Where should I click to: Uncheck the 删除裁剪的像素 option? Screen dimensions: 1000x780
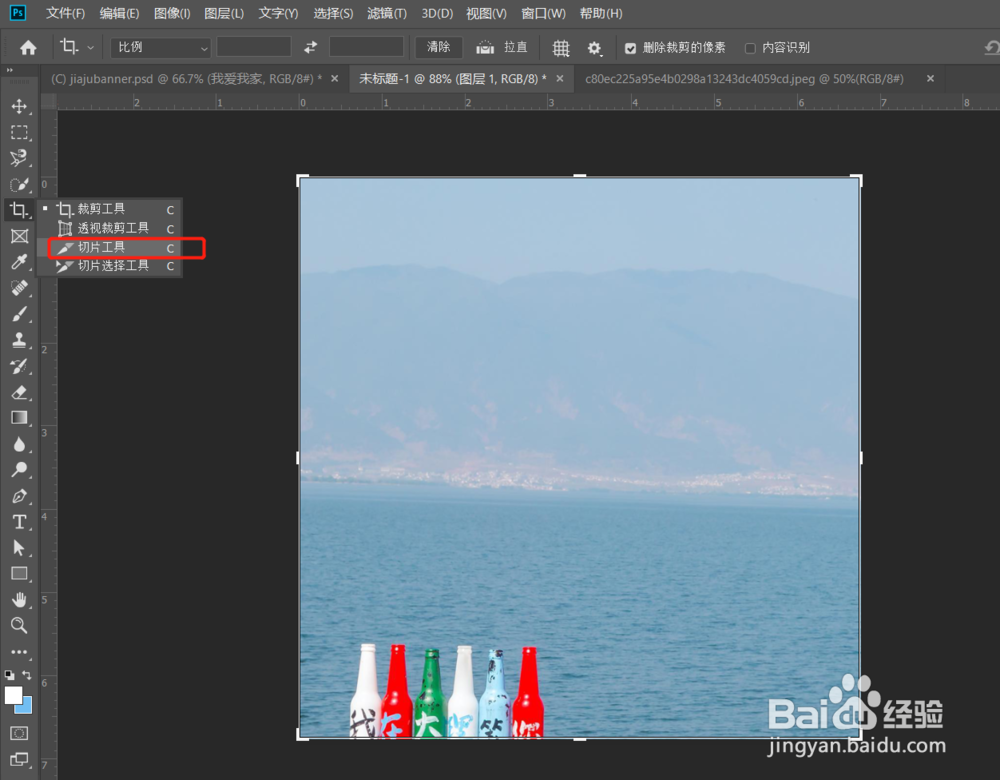click(631, 46)
